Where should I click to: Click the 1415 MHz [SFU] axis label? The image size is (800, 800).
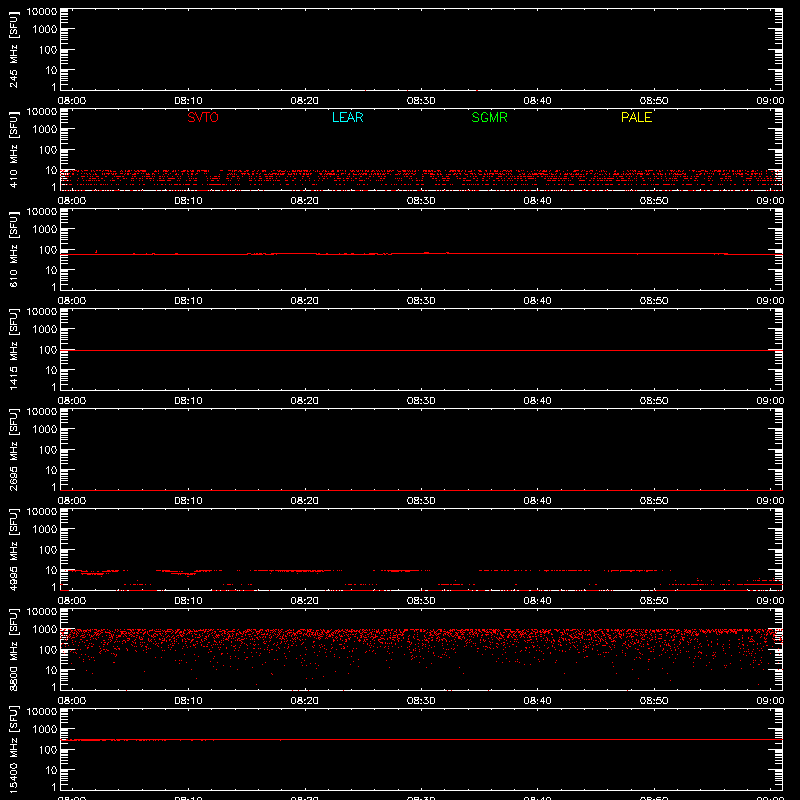coord(13,349)
